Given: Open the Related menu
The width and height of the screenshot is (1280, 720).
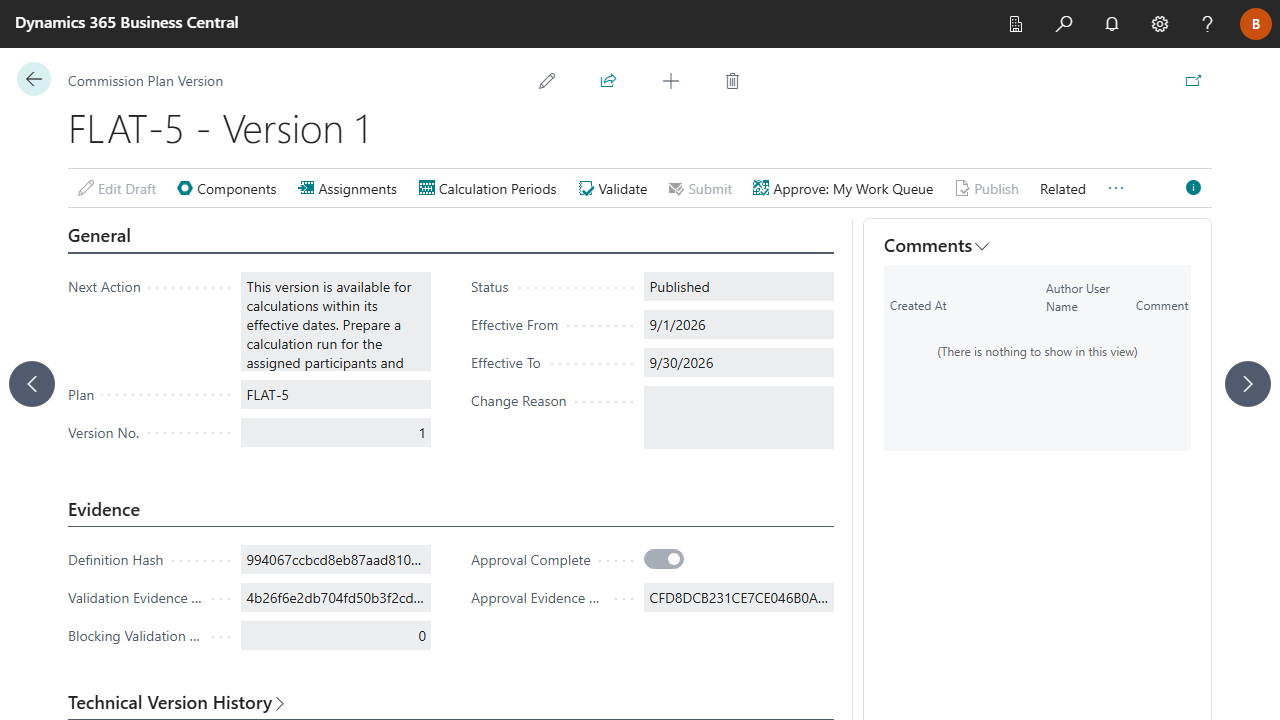Looking at the screenshot, I should (1062, 189).
